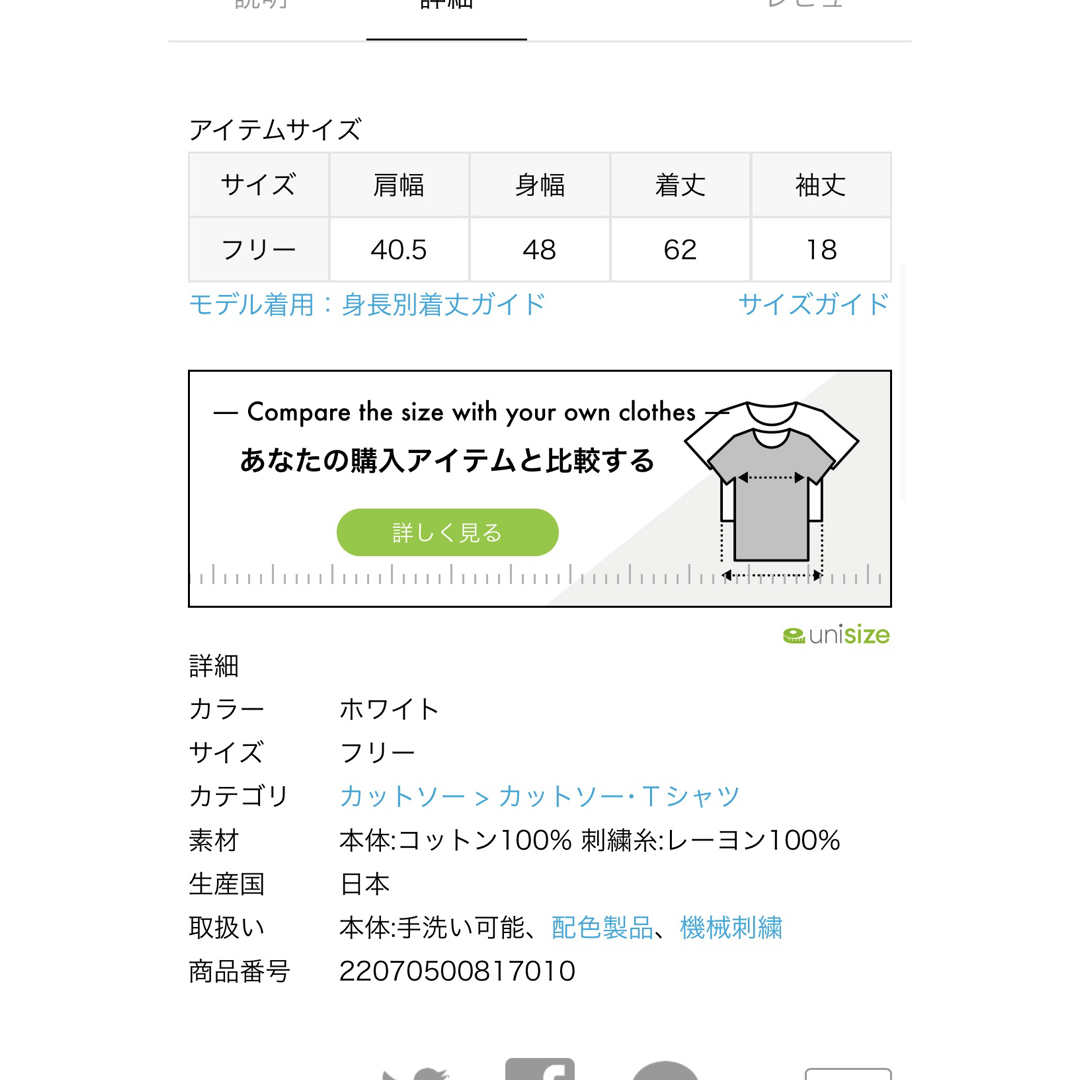Click the ruler strip in unisize banner

[x=540, y=574]
